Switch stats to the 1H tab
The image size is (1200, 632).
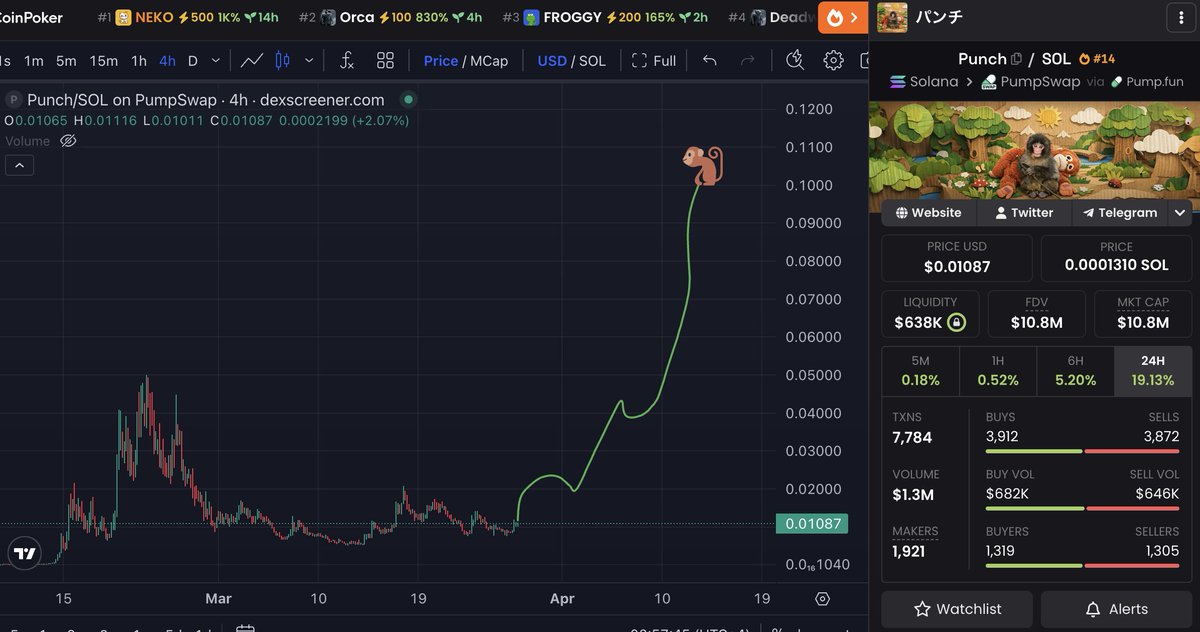[x=998, y=371]
